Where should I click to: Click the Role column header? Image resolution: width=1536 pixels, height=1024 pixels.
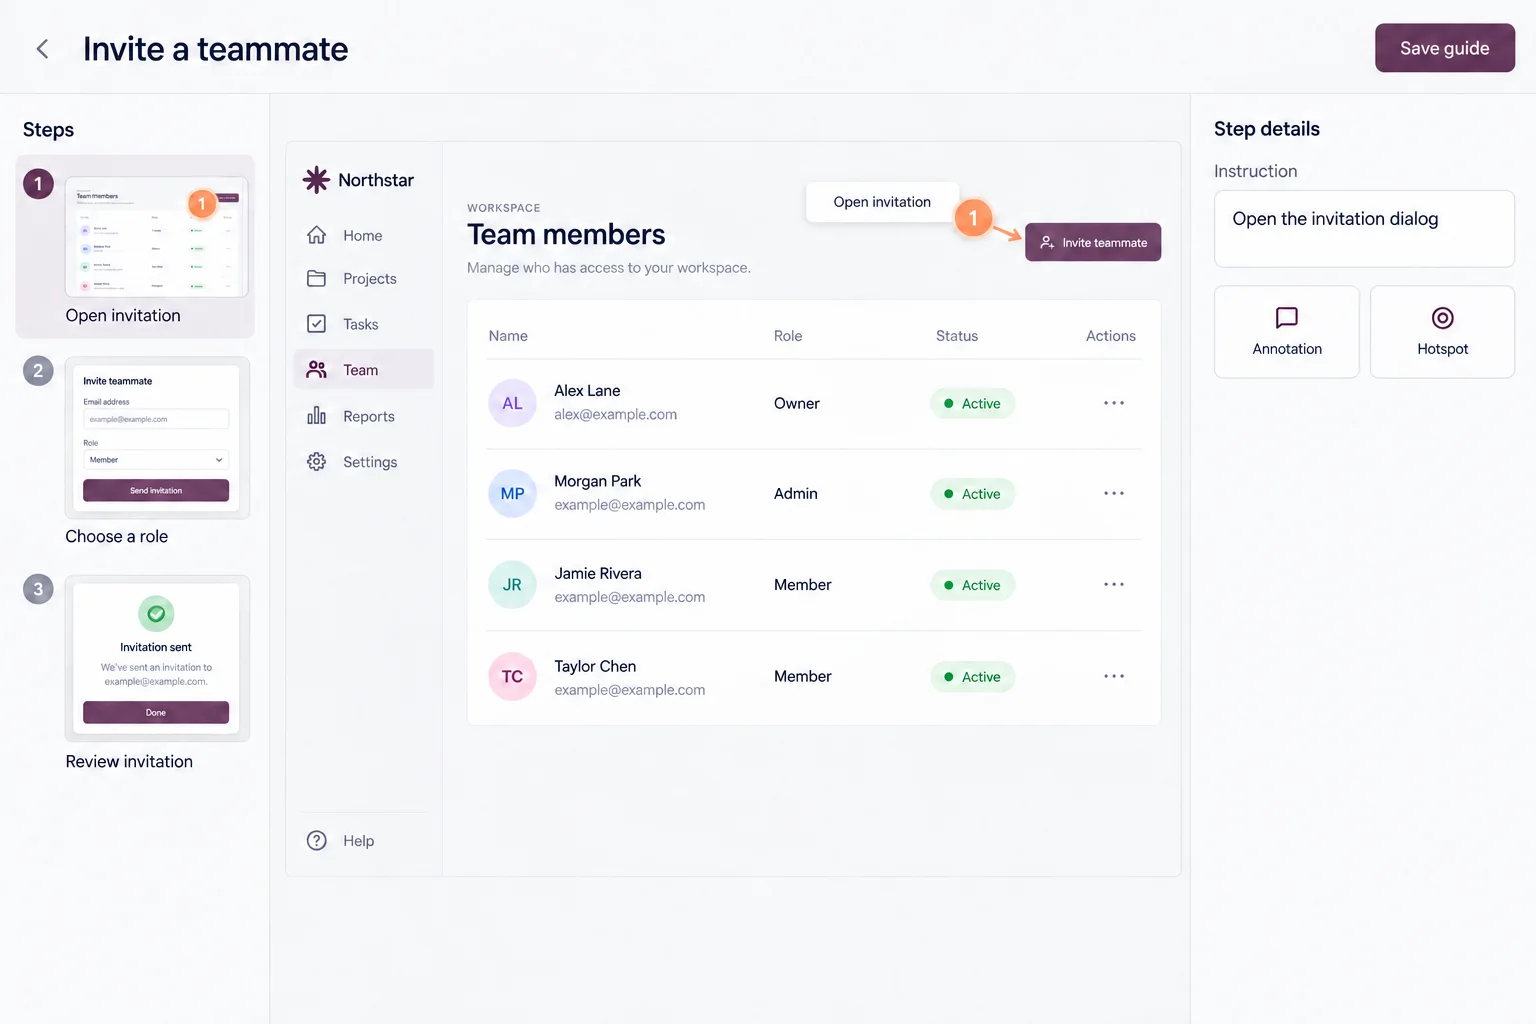point(788,336)
